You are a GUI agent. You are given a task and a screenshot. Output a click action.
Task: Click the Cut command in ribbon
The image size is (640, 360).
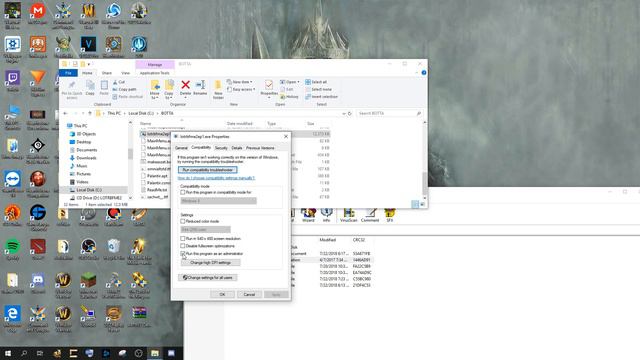(119, 82)
